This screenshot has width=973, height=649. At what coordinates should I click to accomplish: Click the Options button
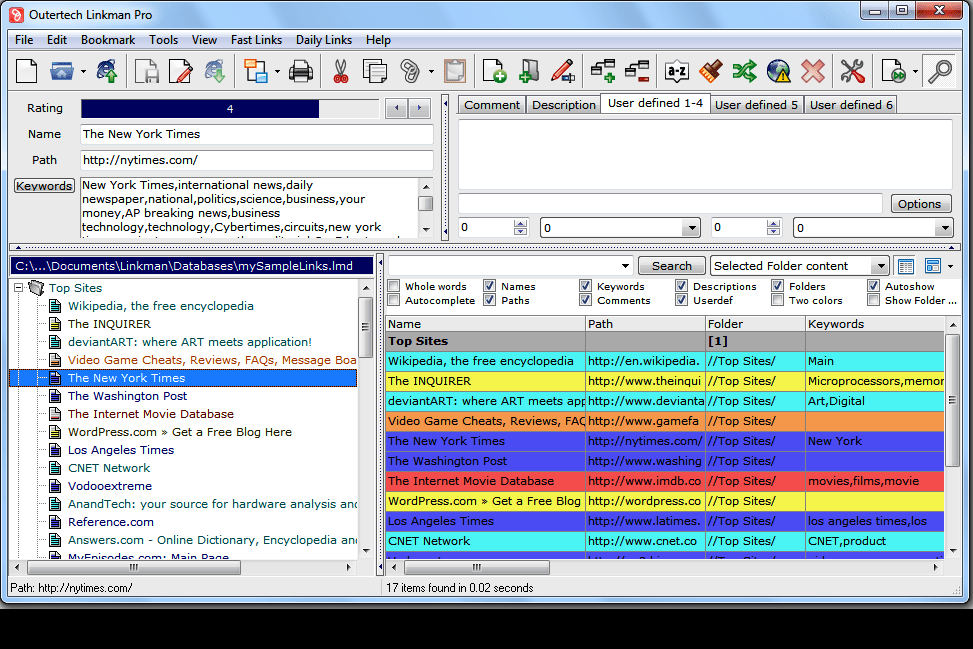[x=920, y=203]
